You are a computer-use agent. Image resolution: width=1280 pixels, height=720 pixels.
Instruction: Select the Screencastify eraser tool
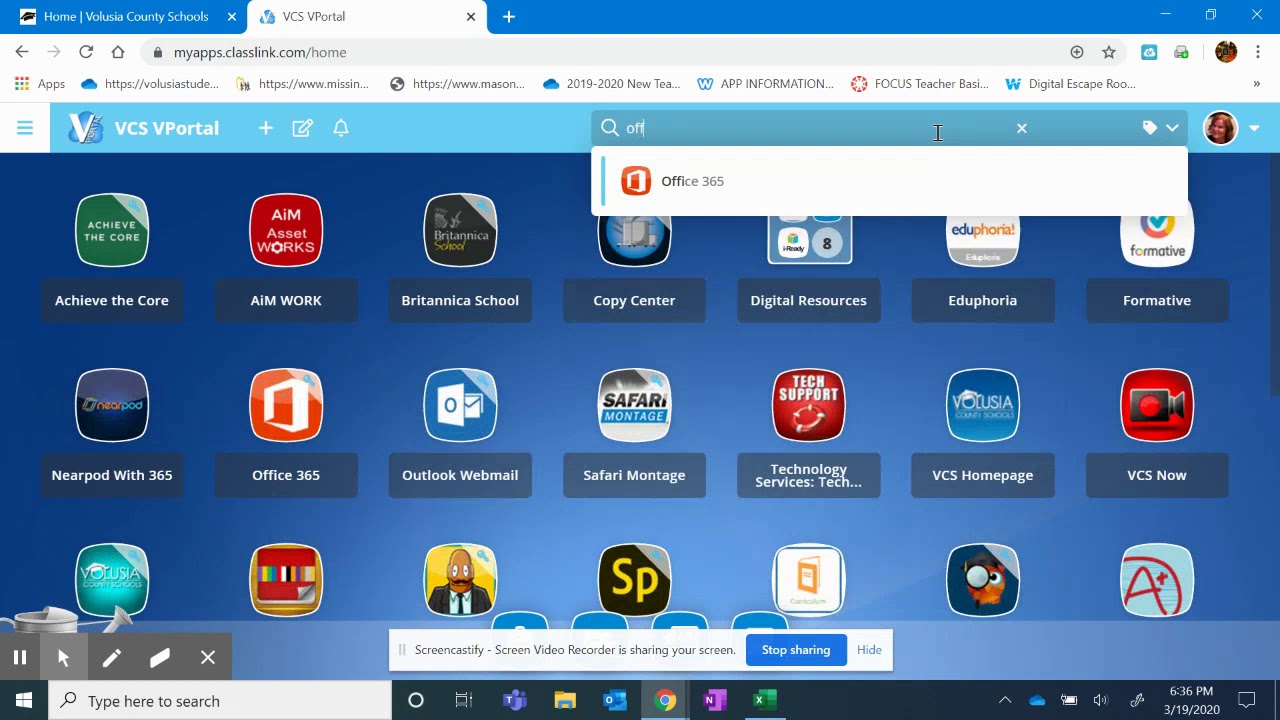[160, 657]
